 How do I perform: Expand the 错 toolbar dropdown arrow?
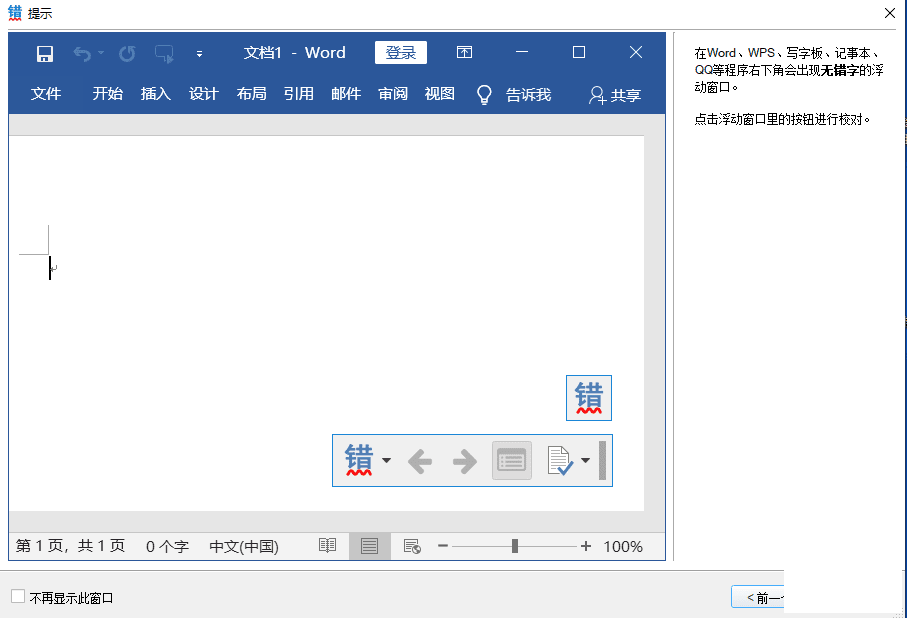click(386, 461)
